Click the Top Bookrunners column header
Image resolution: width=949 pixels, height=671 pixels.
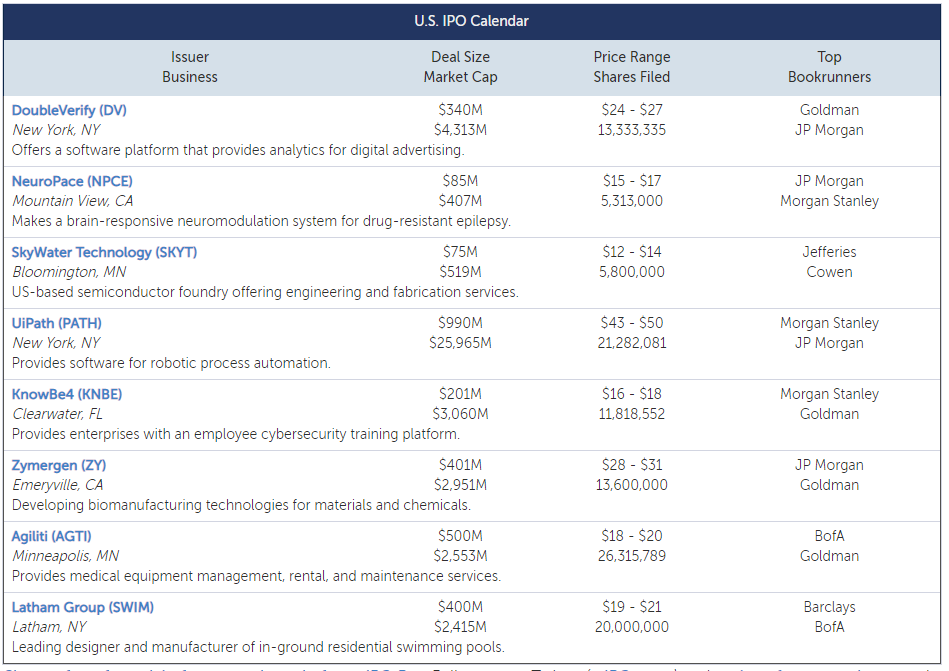pyautogui.click(x=829, y=67)
